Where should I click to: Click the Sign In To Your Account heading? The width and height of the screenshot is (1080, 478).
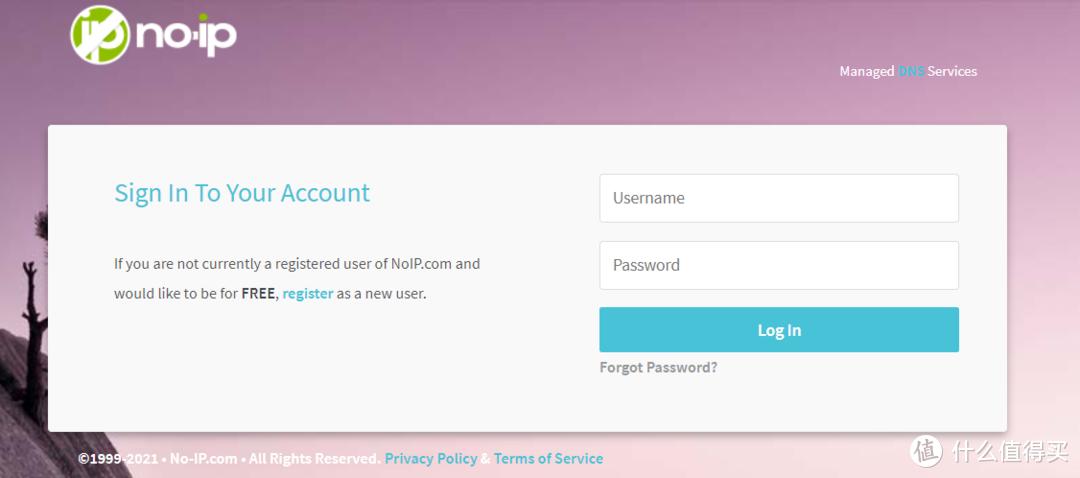[x=242, y=193]
